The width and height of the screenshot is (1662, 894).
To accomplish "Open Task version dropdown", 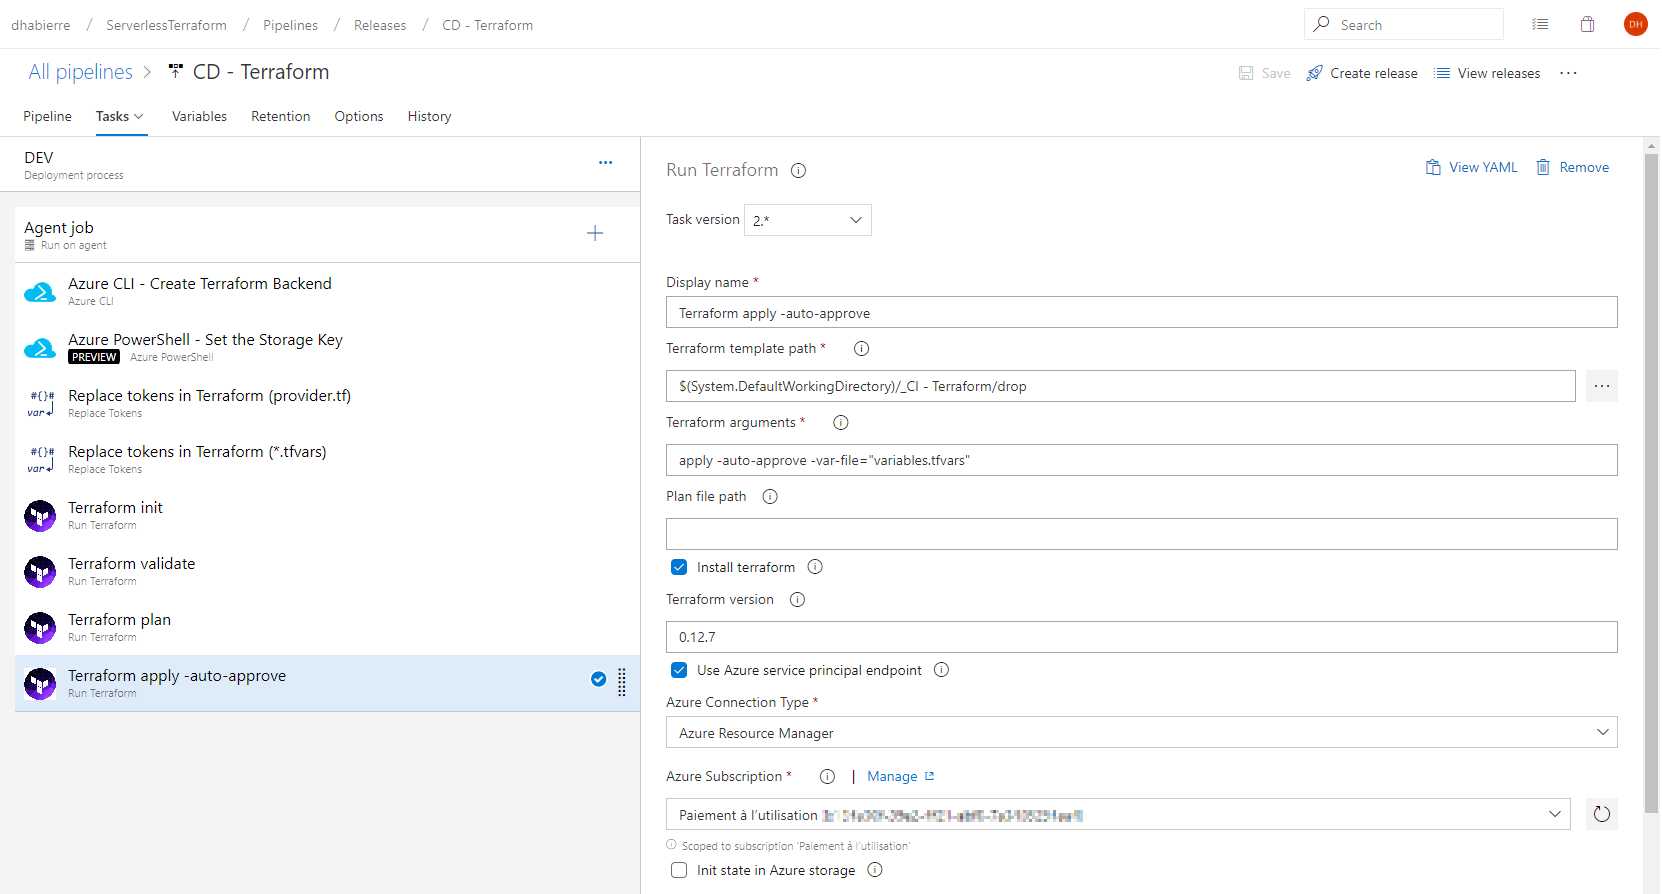I will [x=808, y=220].
